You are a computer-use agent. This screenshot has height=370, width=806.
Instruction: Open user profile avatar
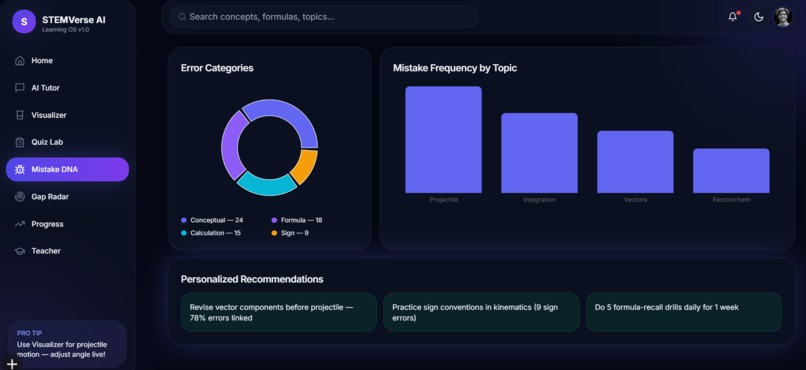pos(783,17)
